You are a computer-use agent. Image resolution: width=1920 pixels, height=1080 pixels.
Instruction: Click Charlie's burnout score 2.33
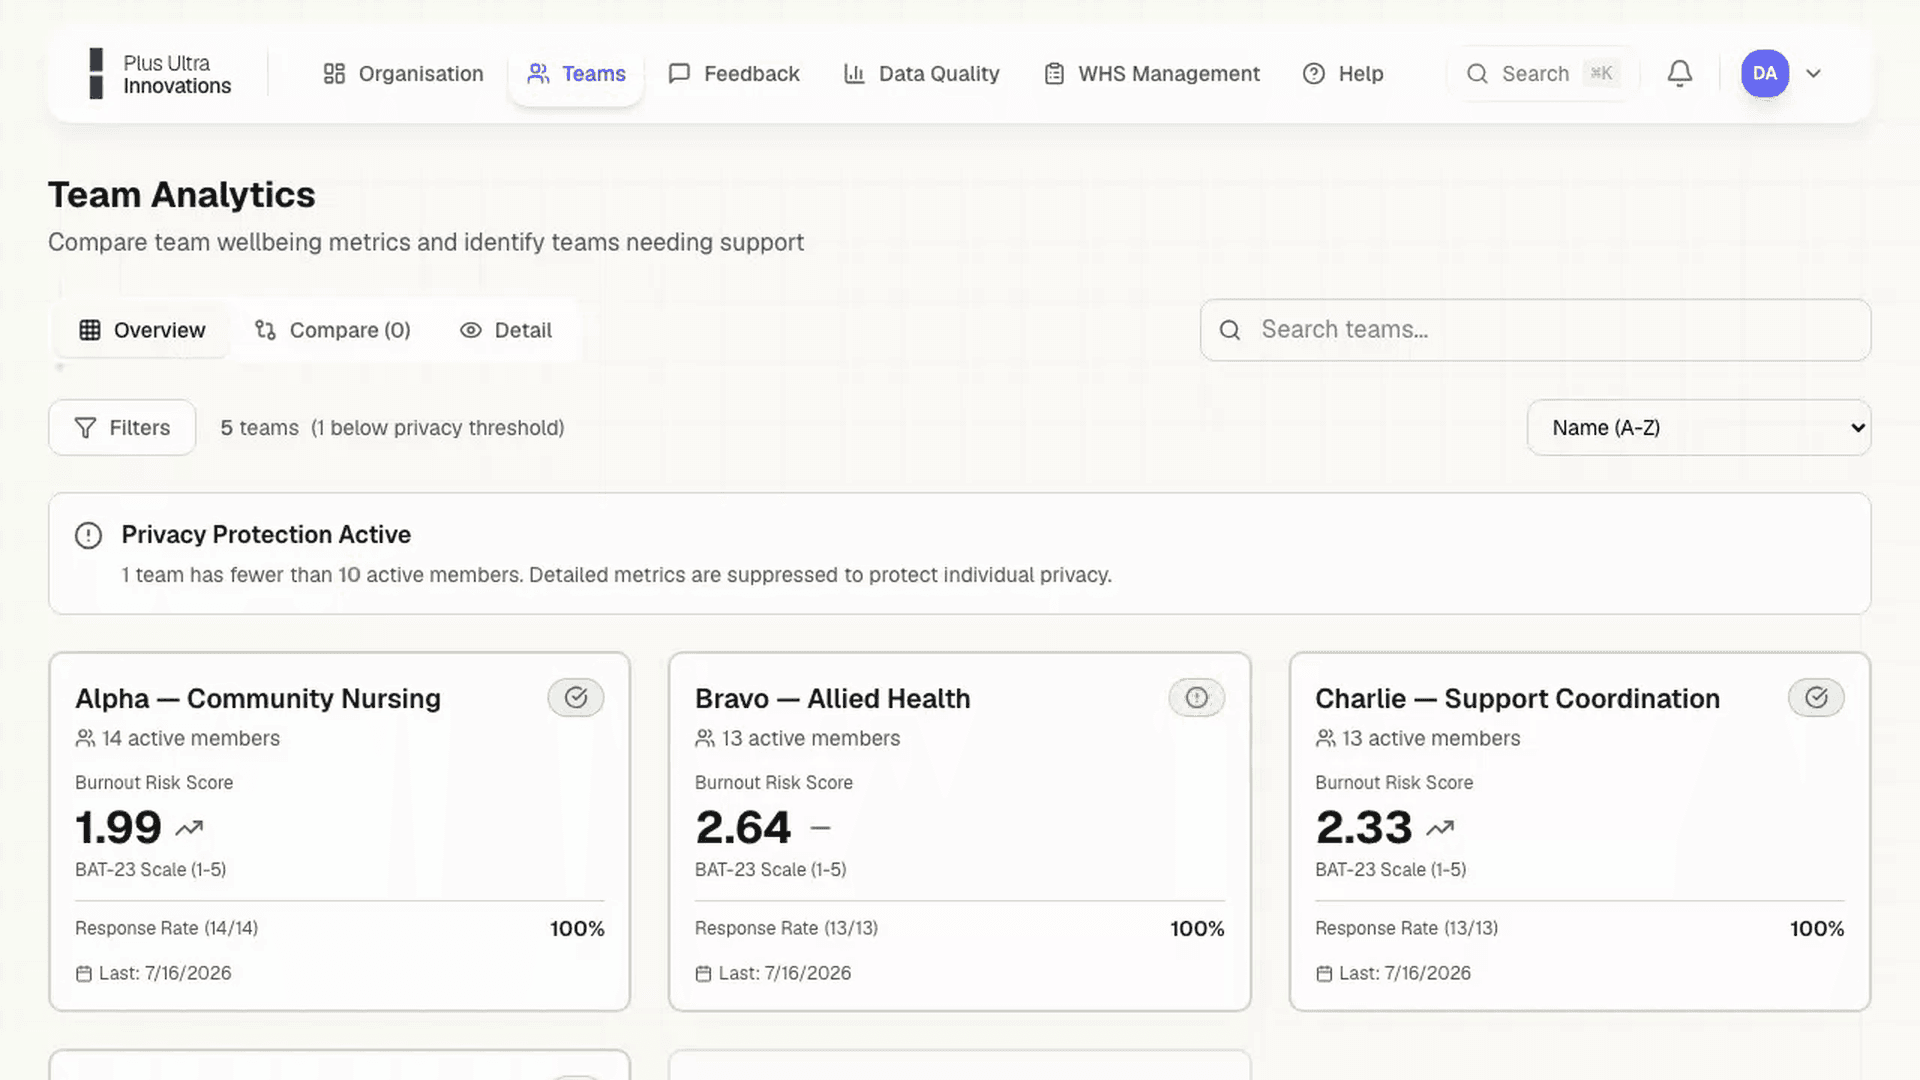click(x=1364, y=828)
